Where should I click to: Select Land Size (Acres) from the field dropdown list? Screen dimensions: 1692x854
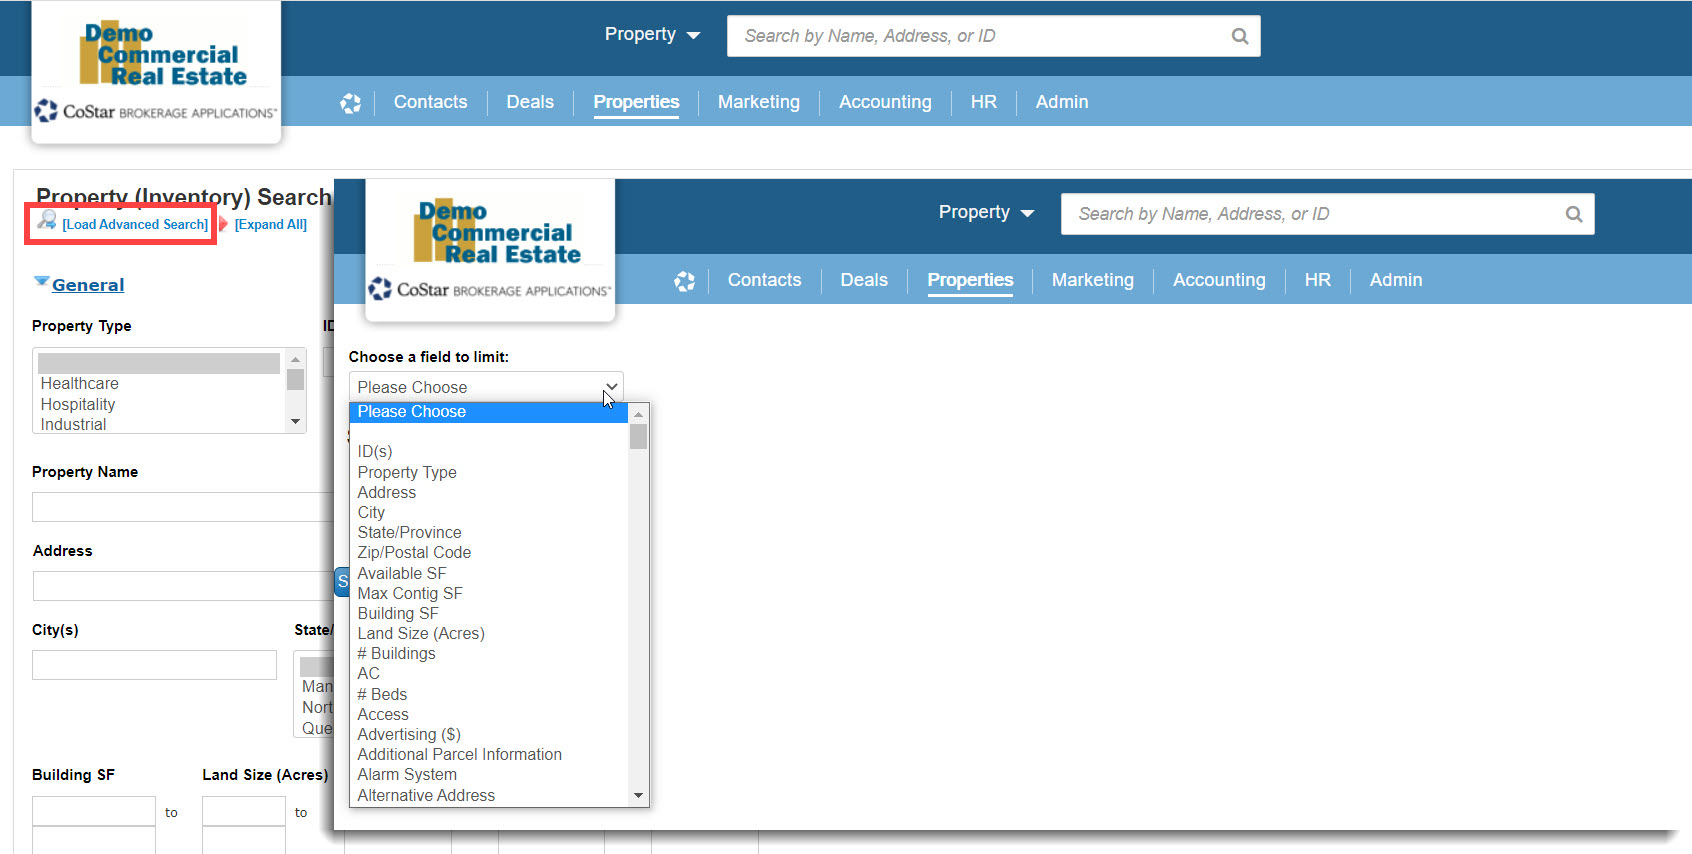click(489, 634)
